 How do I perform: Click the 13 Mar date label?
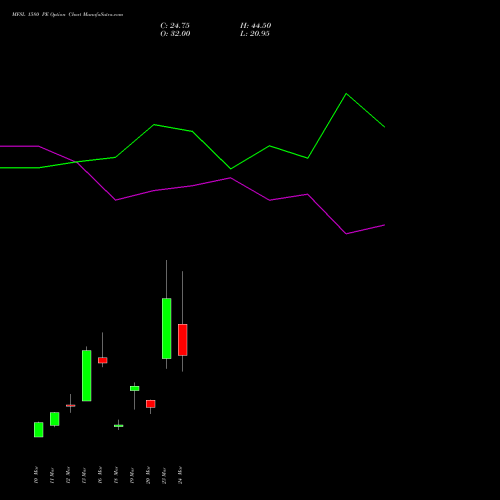[84, 475]
